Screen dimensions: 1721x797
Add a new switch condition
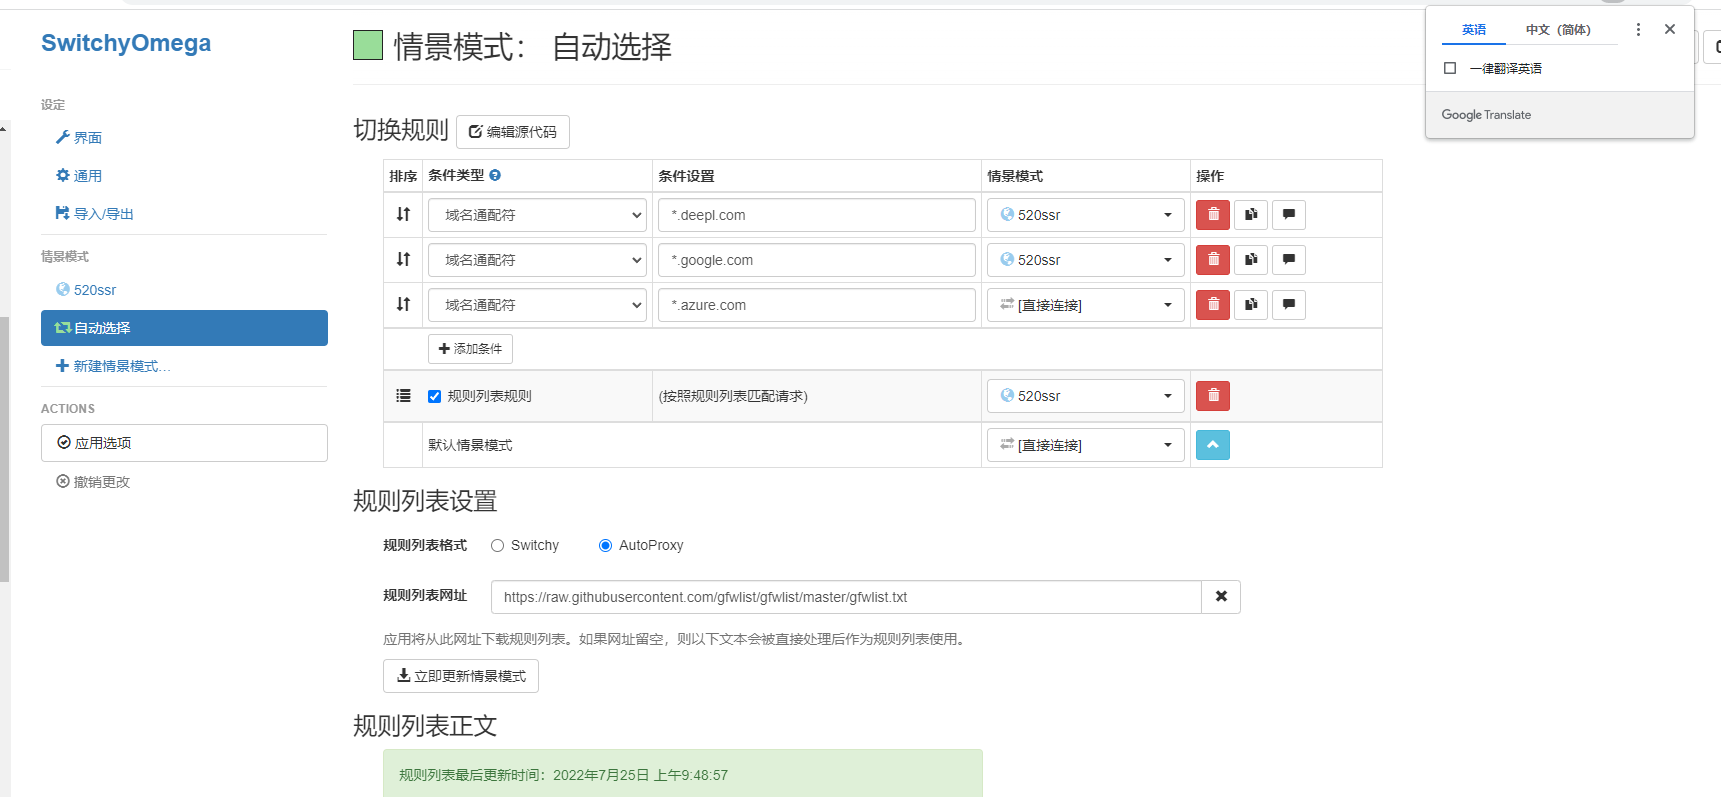tap(470, 349)
